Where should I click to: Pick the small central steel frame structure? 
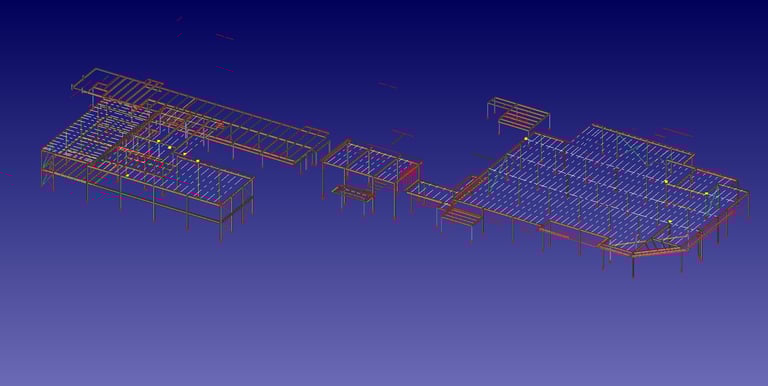pos(371,179)
